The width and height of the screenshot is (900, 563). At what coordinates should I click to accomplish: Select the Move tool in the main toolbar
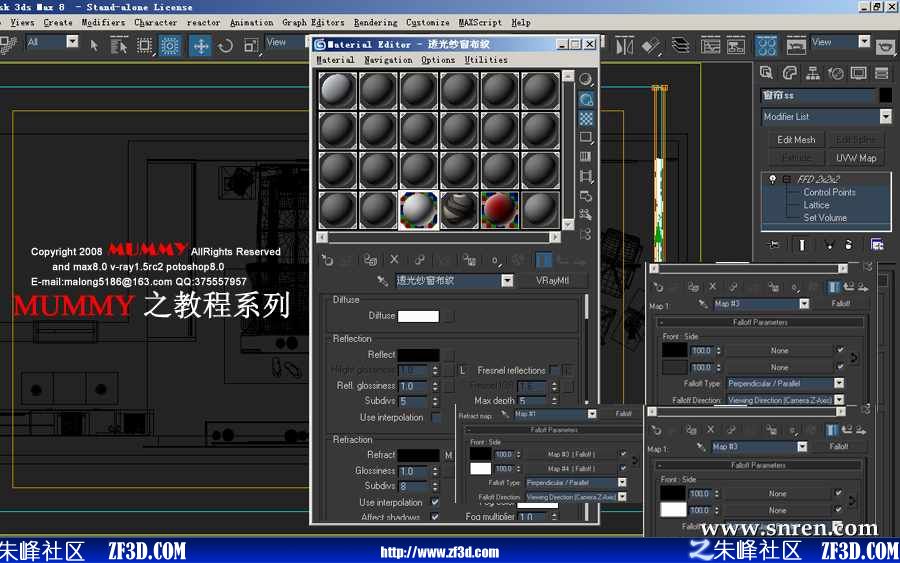[x=200, y=46]
